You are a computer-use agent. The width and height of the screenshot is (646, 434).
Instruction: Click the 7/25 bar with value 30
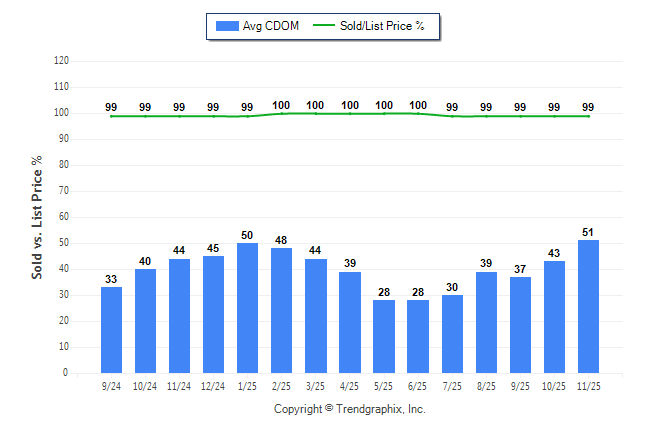point(452,334)
